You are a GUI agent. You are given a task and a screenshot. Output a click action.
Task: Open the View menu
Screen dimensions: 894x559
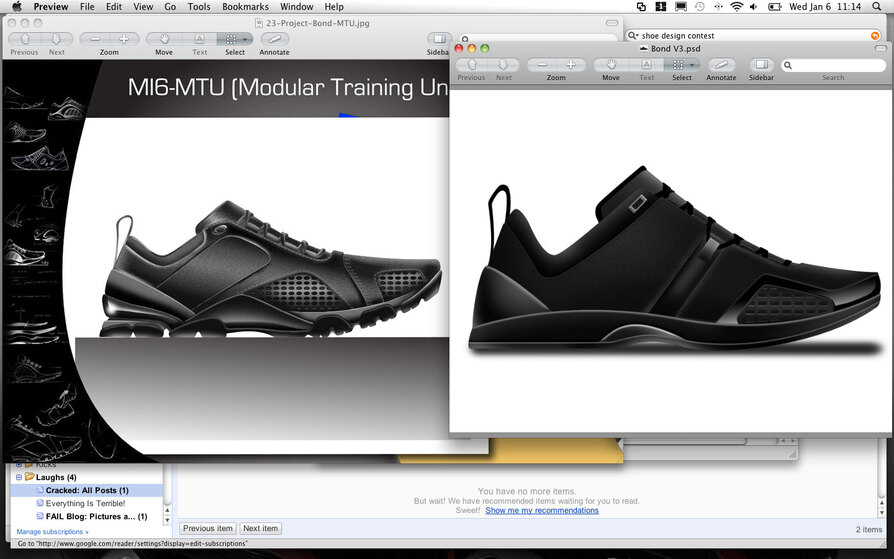pos(143,6)
